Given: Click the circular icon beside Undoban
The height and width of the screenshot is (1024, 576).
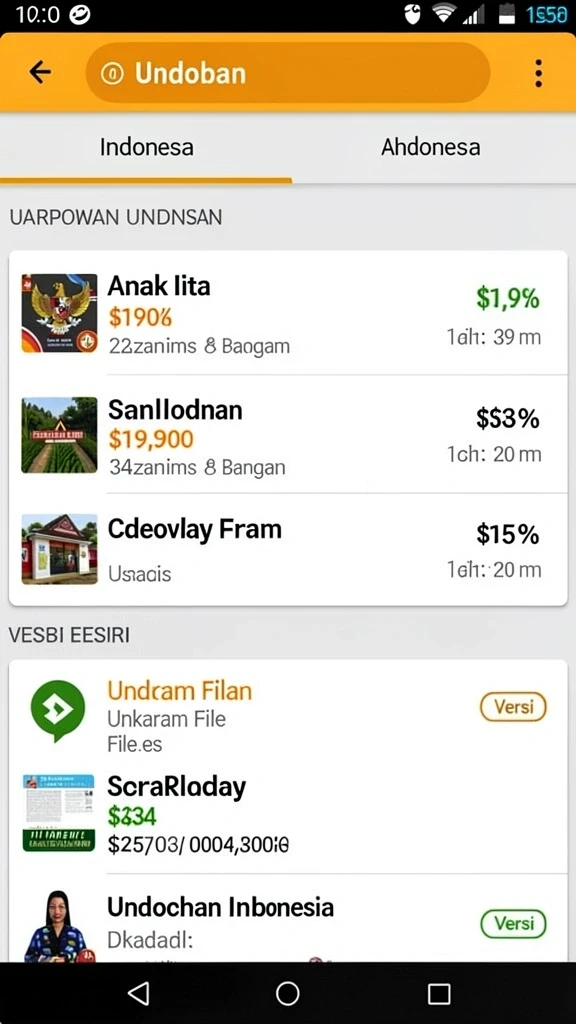Looking at the screenshot, I should (112, 74).
